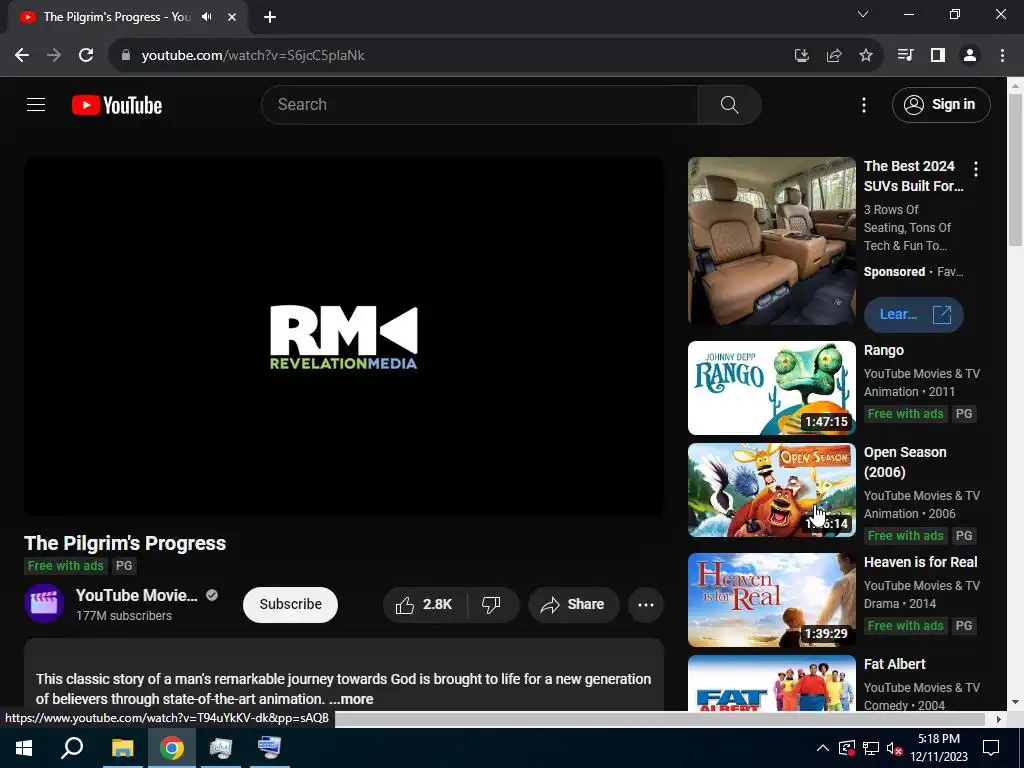Screen dimensions: 1024x768
Task: Open File Explorer from taskbar
Action: point(122,748)
